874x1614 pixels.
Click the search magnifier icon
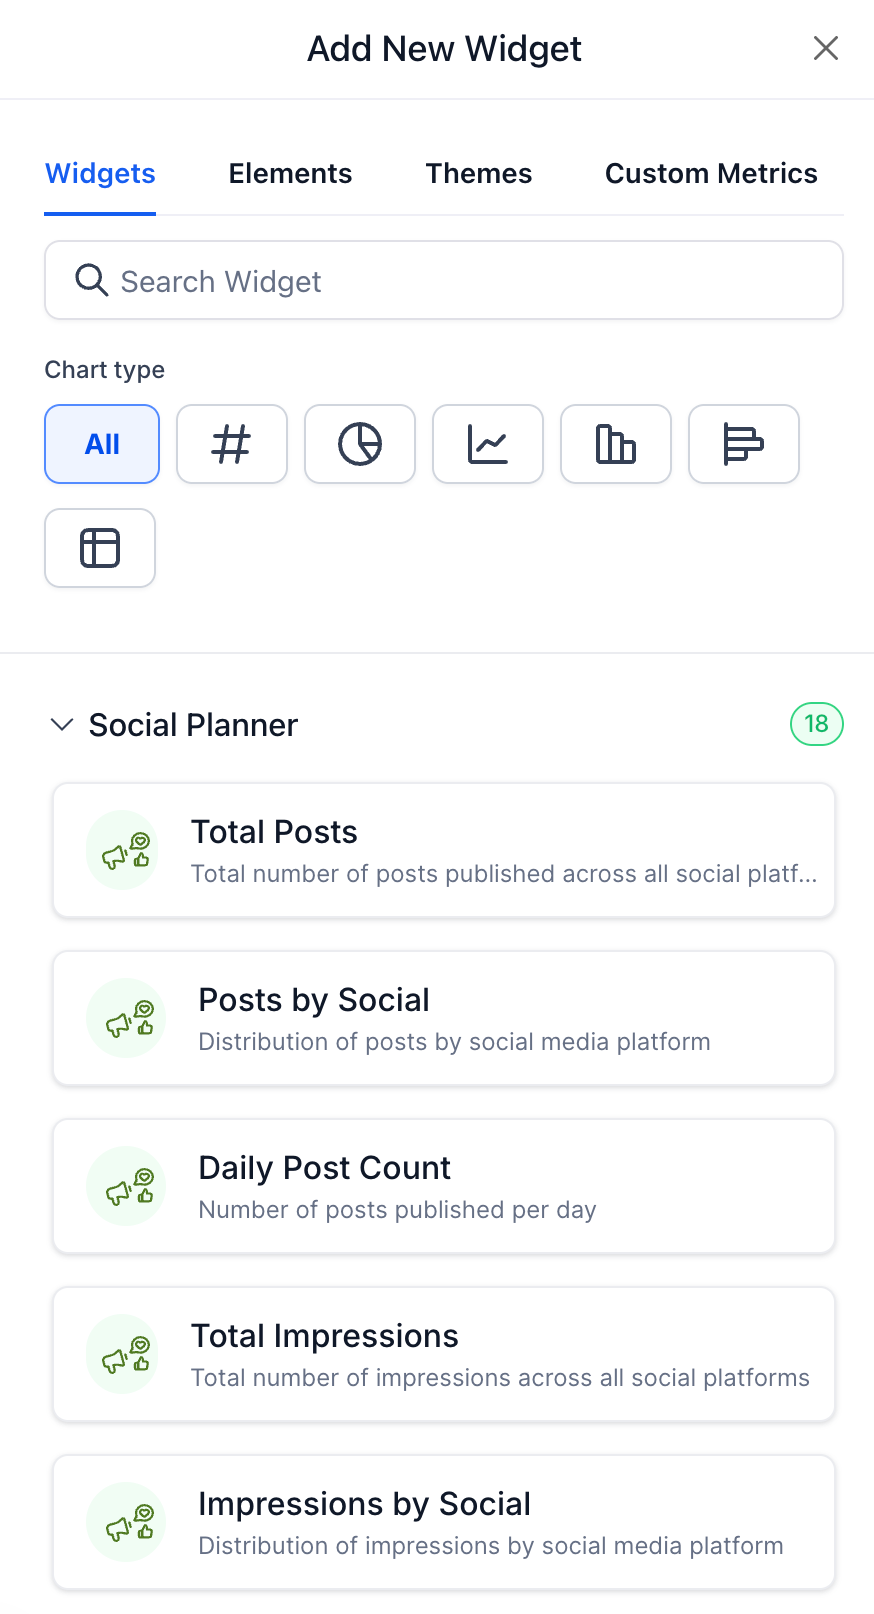point(91,281)
